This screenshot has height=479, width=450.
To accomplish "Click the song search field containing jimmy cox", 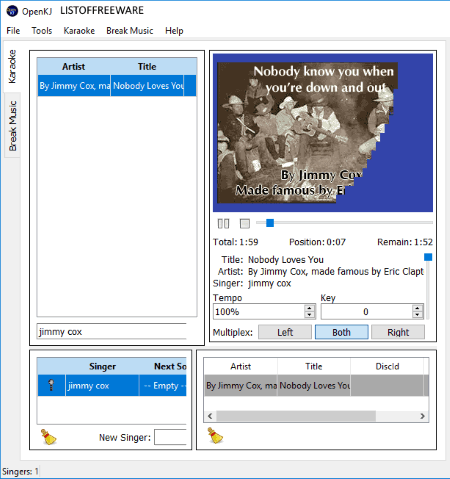I will coord(111,331).
